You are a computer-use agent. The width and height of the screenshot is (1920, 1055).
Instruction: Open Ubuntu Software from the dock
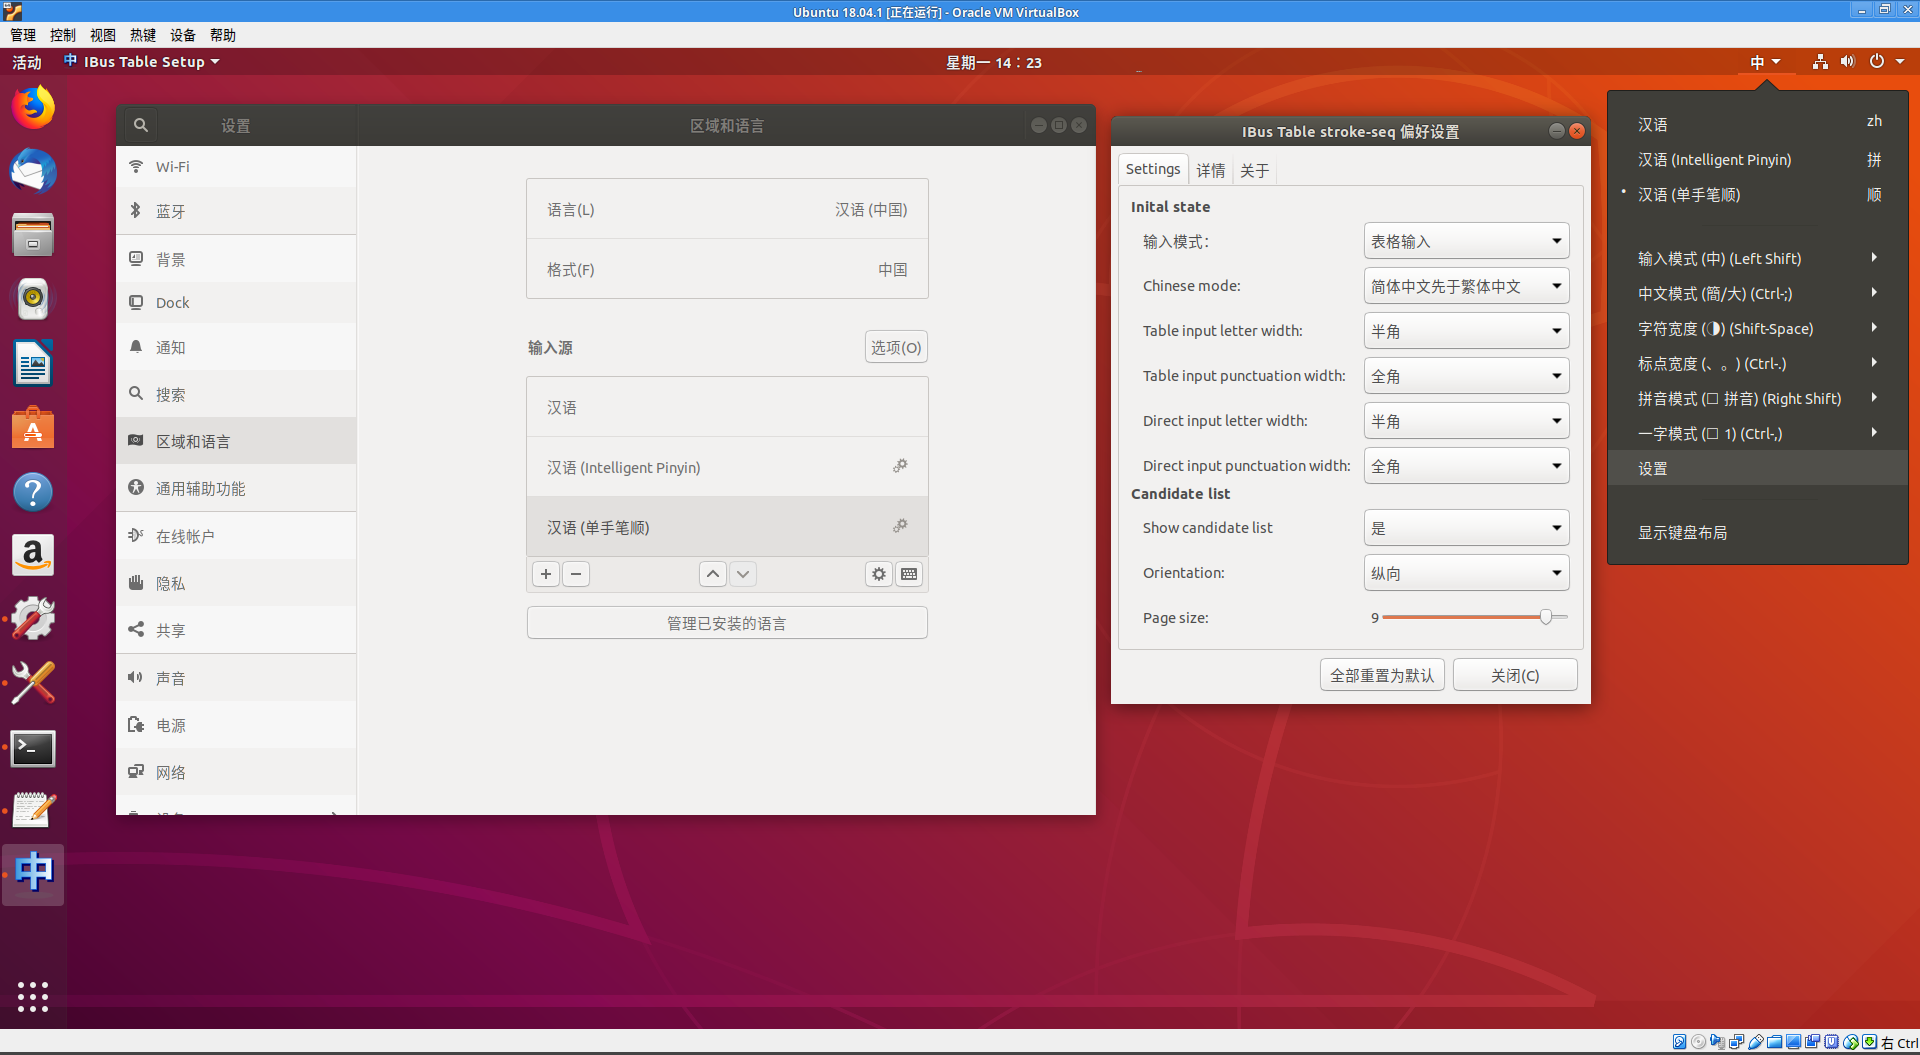click(x=33, y=427)
